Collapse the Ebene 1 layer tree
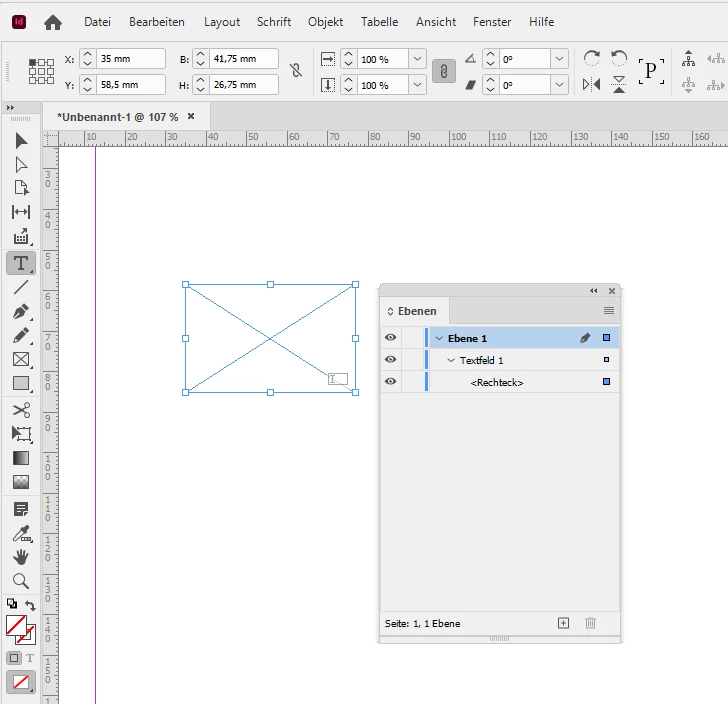 [x=439, y=338]
